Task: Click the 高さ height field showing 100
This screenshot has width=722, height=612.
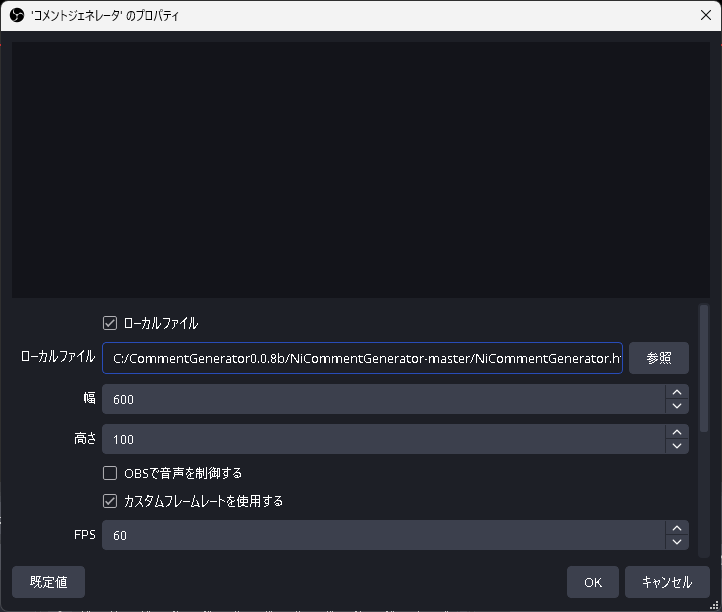Action: (x=384, y=439)
